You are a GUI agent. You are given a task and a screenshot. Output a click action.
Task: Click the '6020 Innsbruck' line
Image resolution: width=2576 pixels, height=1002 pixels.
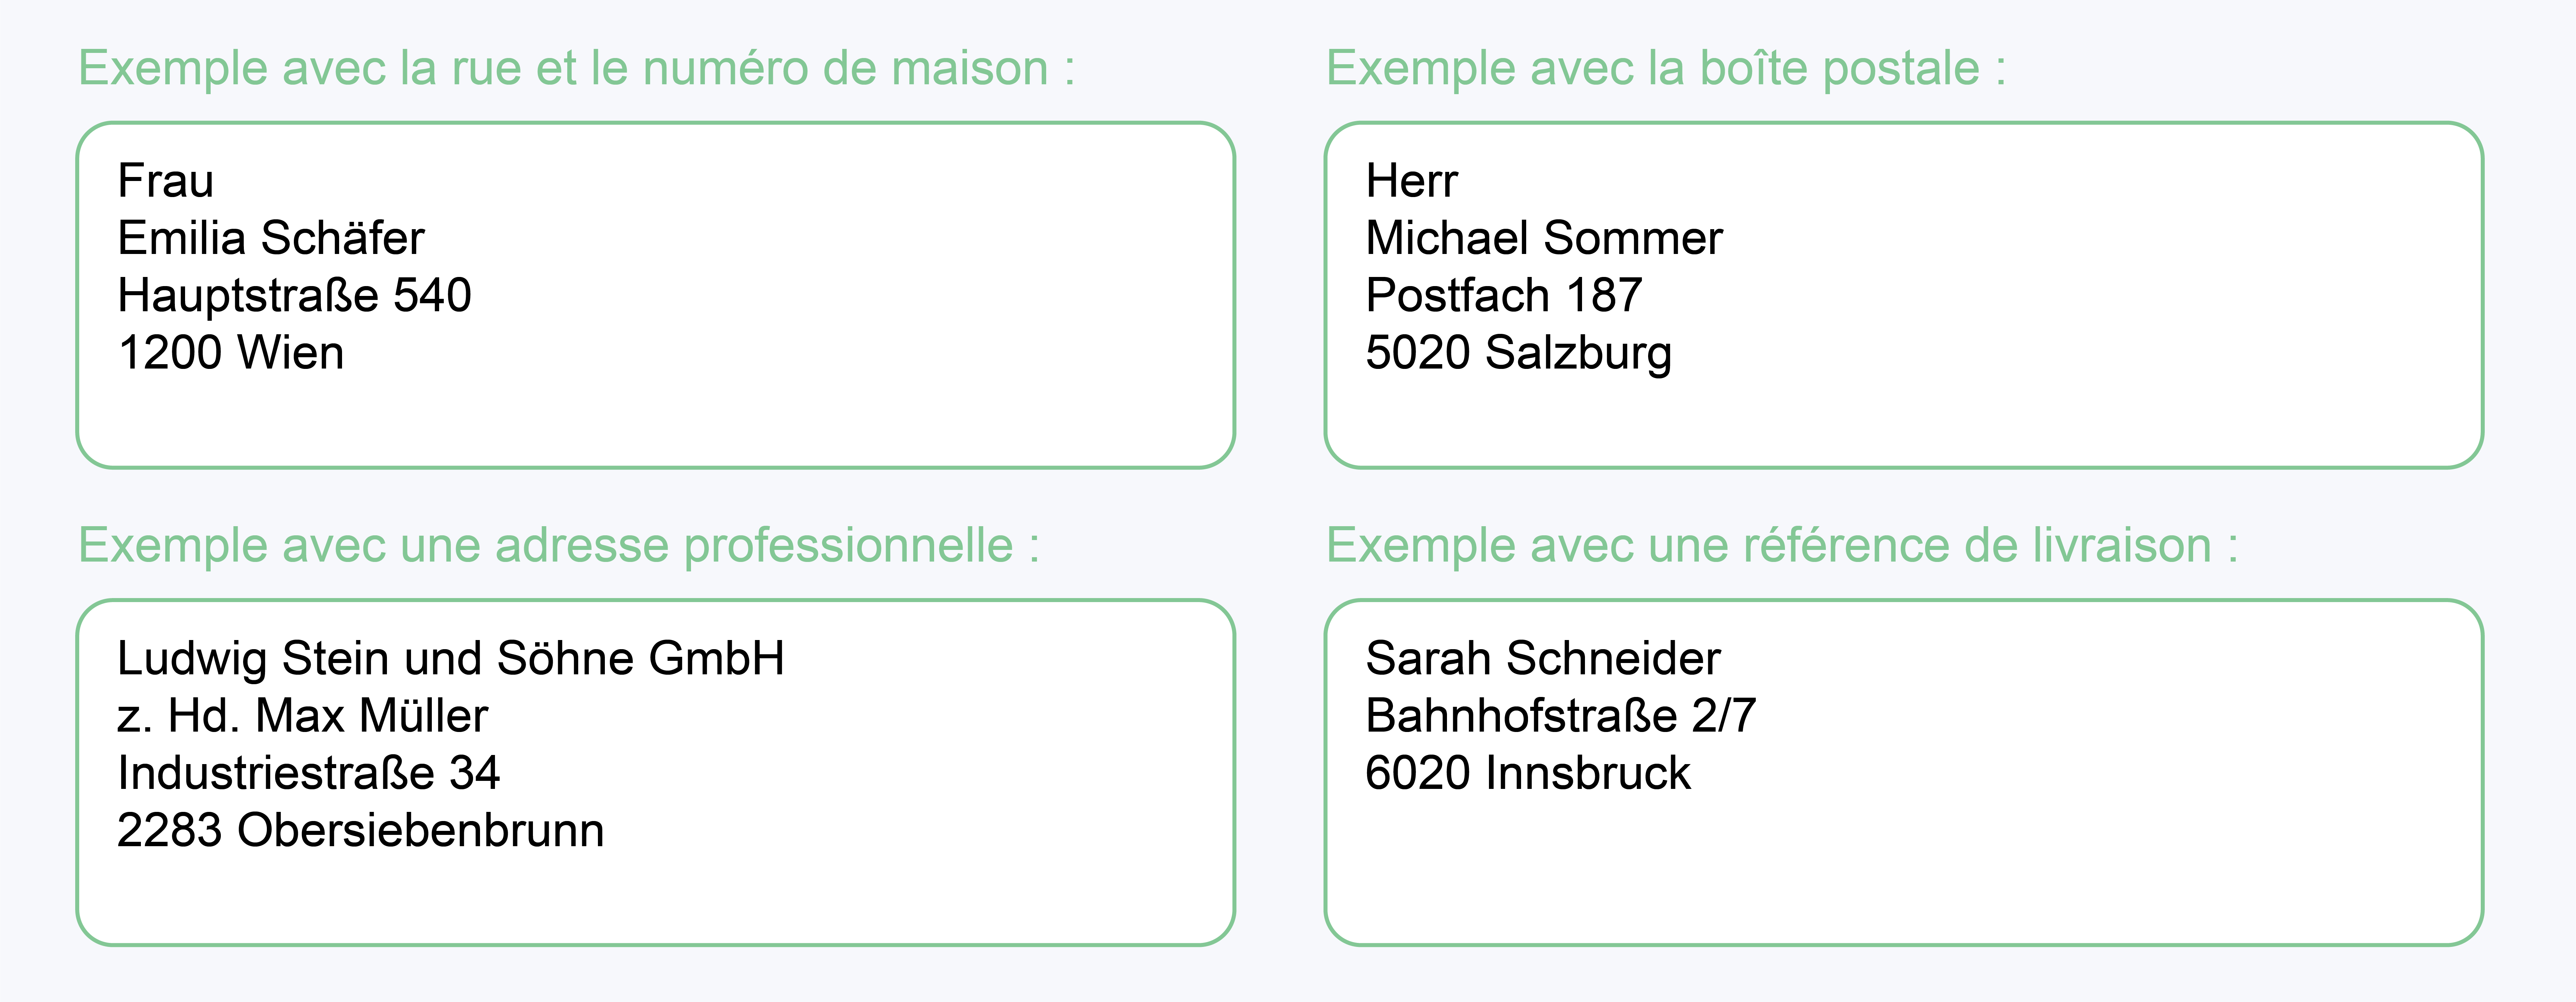click(1527, 773)
